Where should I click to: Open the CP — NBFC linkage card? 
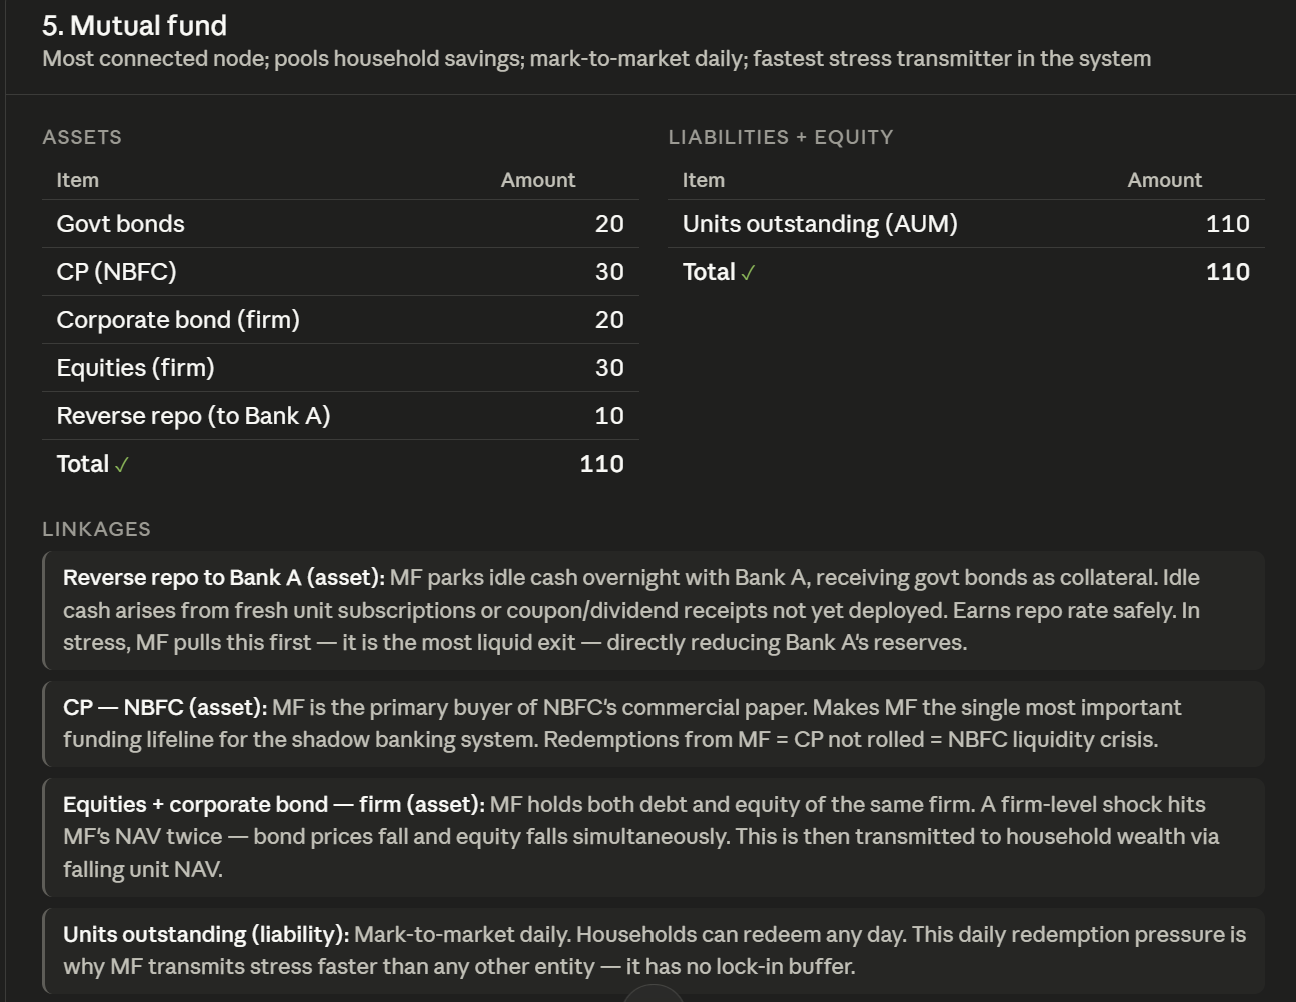(654, 723)
